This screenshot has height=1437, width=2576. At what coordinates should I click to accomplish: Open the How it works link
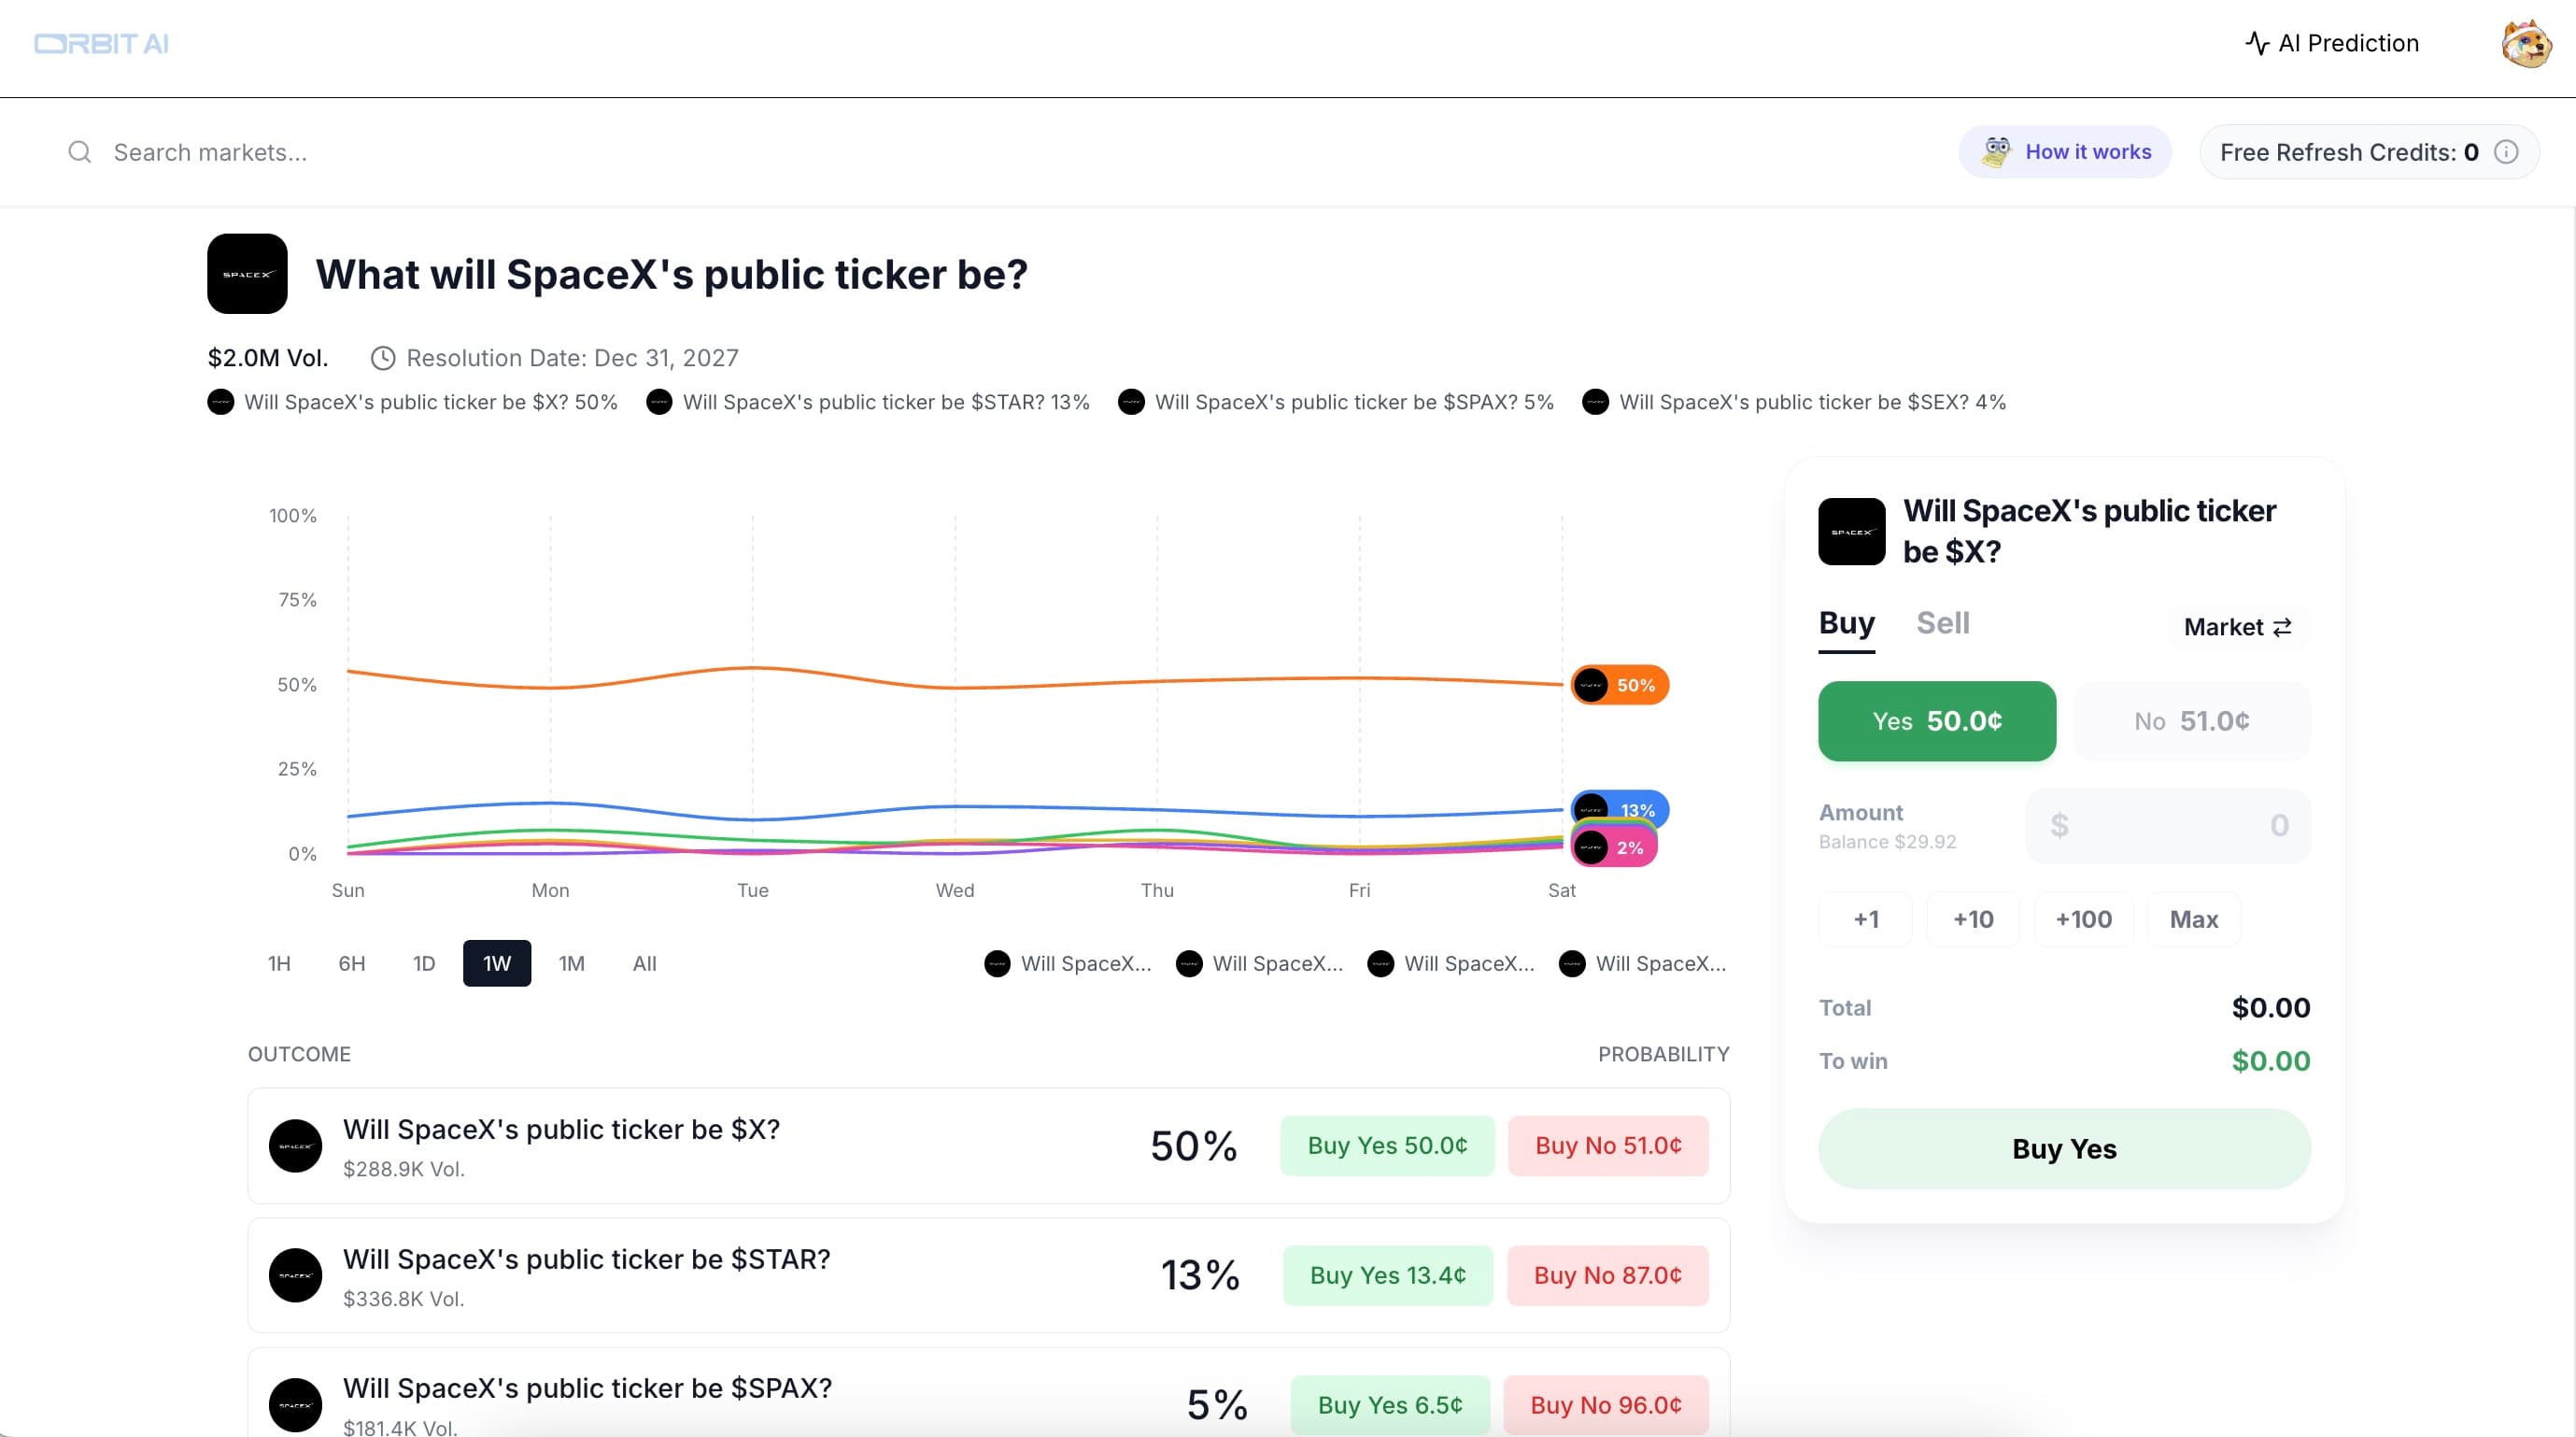click(x=2065, y=152)
